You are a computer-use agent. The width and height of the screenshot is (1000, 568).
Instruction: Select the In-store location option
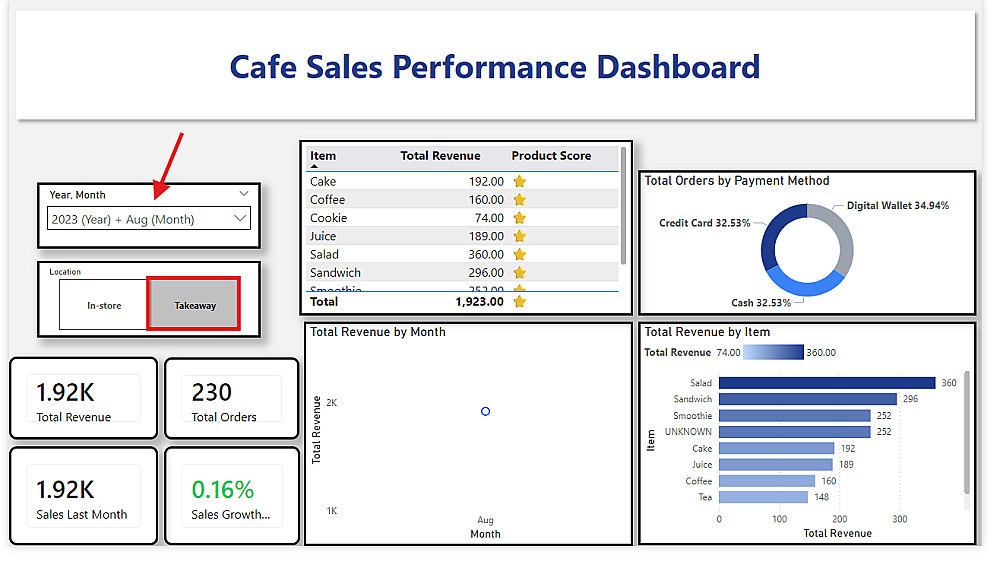tap(103, 305)
